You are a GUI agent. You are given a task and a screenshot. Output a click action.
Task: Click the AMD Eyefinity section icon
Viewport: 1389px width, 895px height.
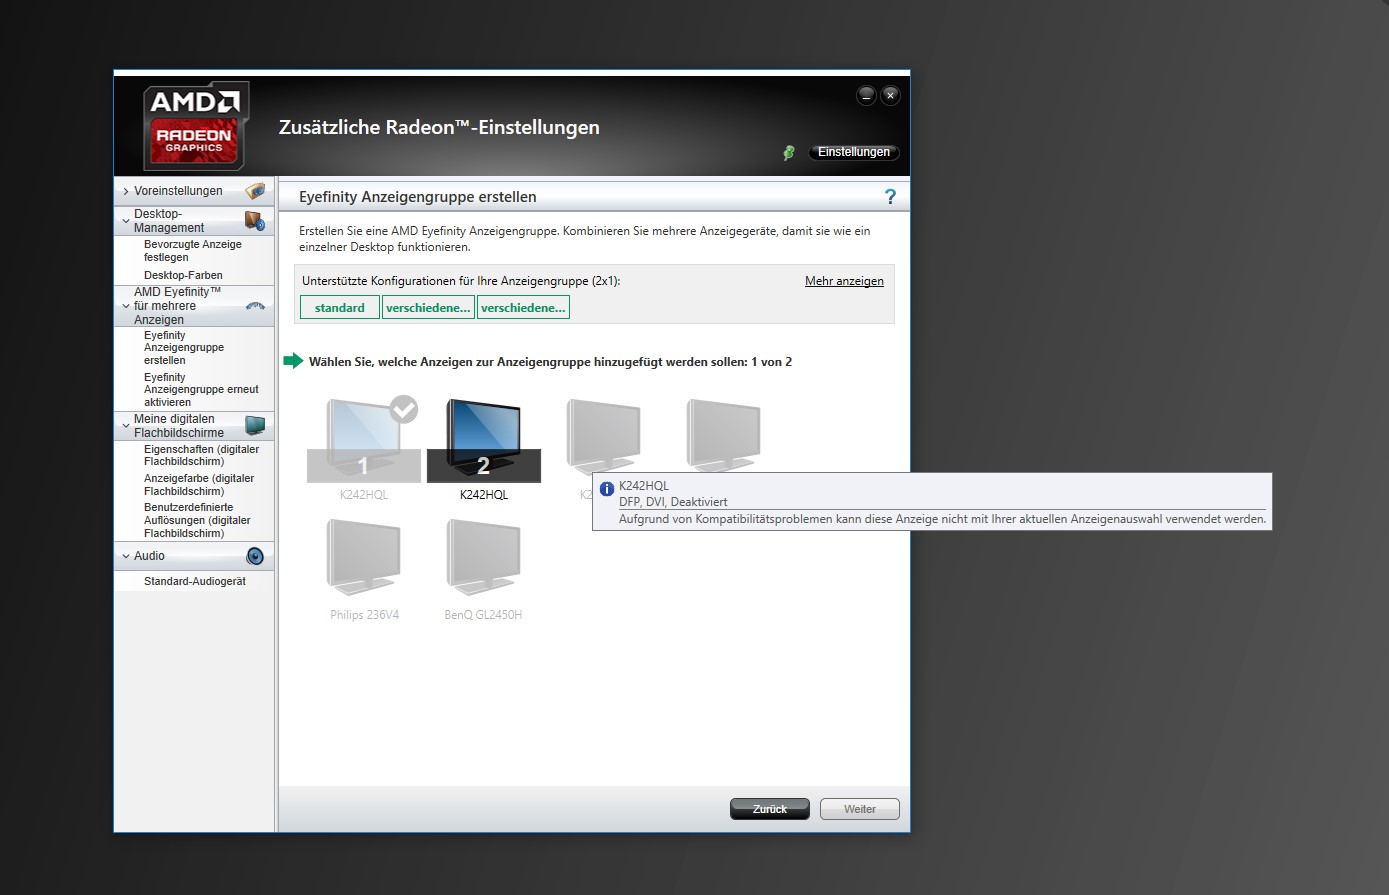[x=255, y=306]
